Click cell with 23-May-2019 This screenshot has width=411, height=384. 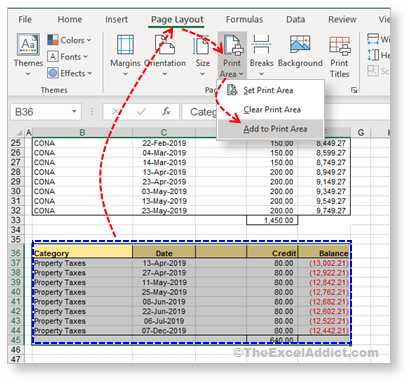click(164, 211)
